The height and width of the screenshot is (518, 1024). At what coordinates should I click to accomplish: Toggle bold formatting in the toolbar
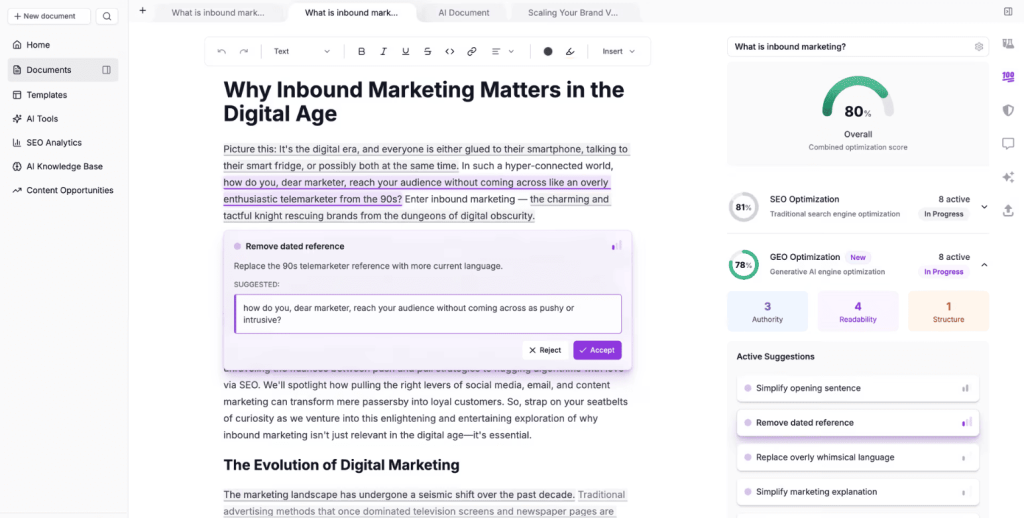[x=362, y=51]
